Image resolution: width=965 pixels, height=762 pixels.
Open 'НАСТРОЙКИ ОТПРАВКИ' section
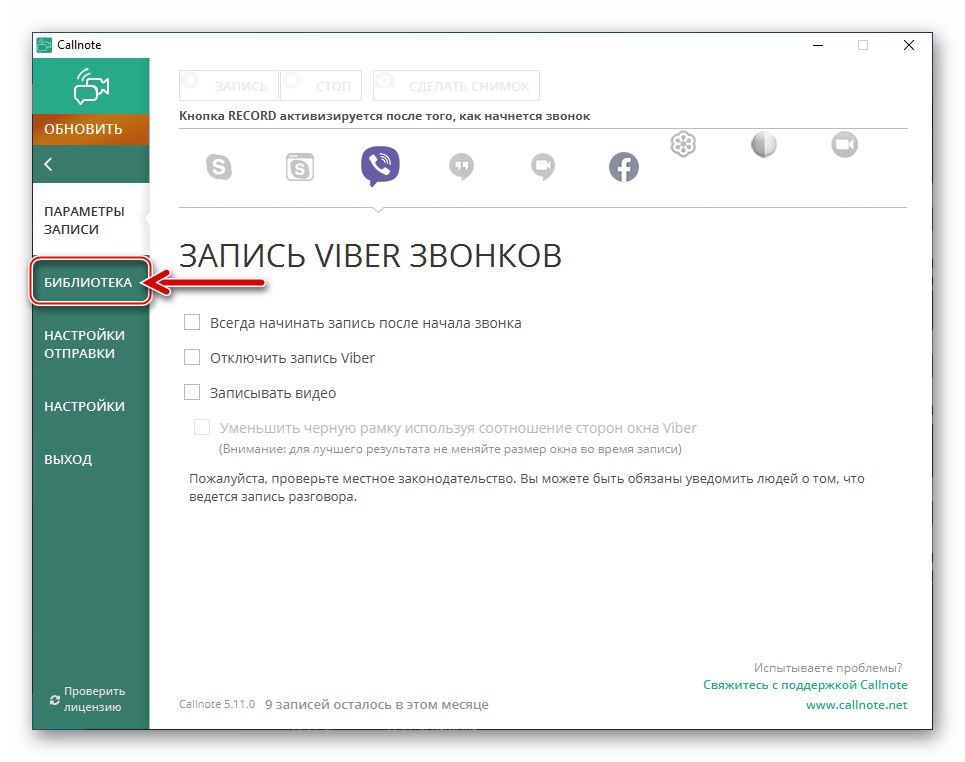click(90, 344)
